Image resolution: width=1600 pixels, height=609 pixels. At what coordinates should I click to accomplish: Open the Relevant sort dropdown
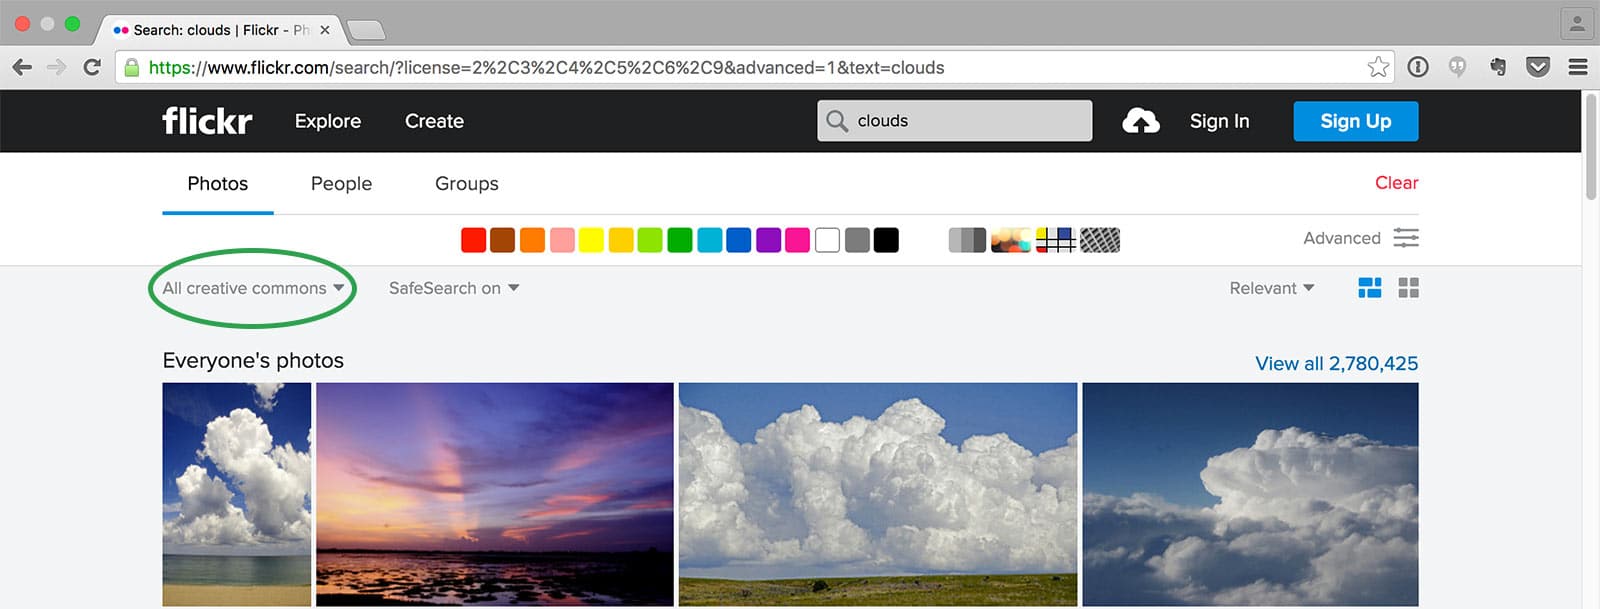point(1271,288)
